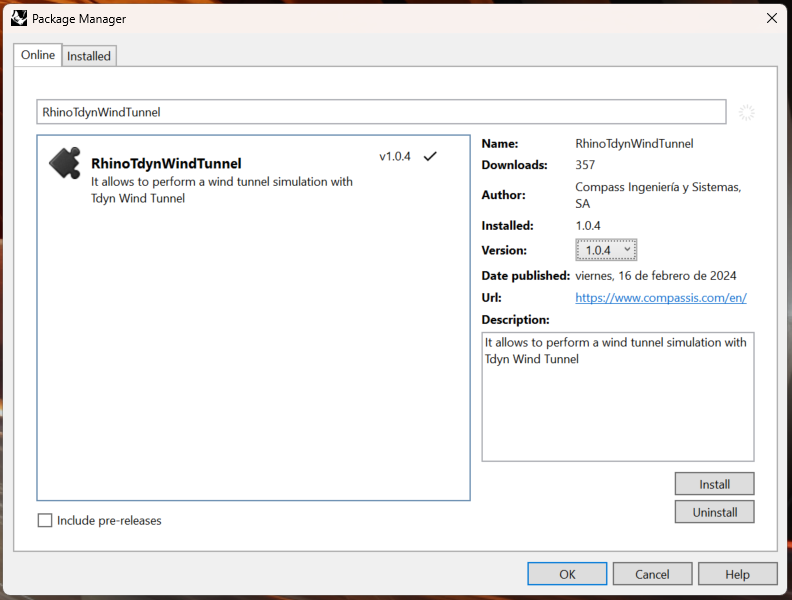
Task: Select RhinoTdynWindTunnel title in the results list
Action: click(166, 164)
